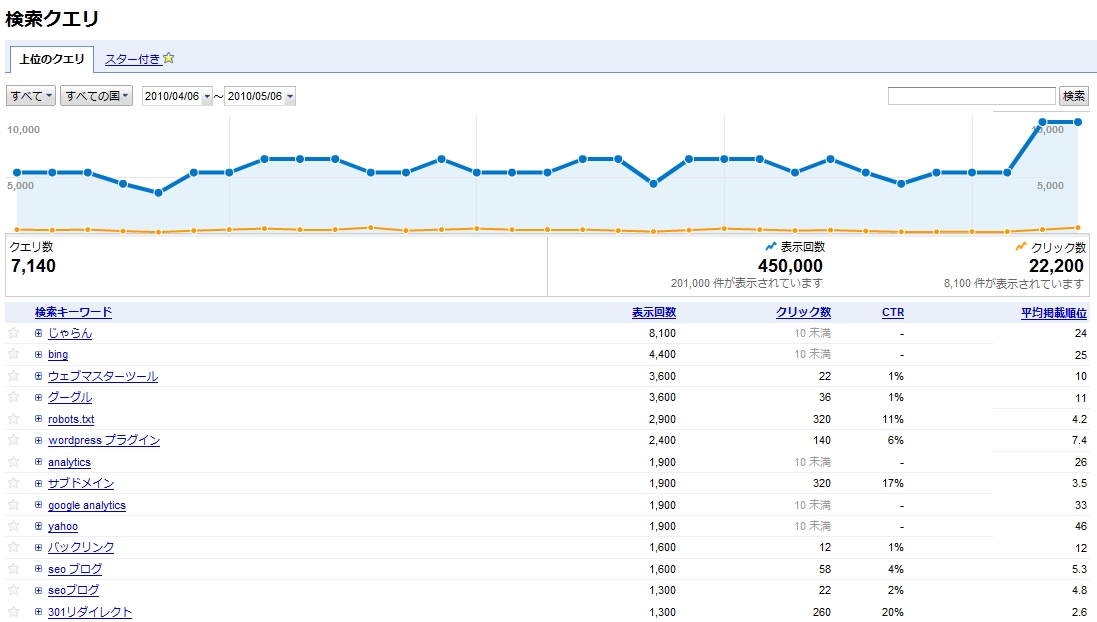Star the analytics query row
Screen dimensions: 1097x622
click(x=13, y=462)
